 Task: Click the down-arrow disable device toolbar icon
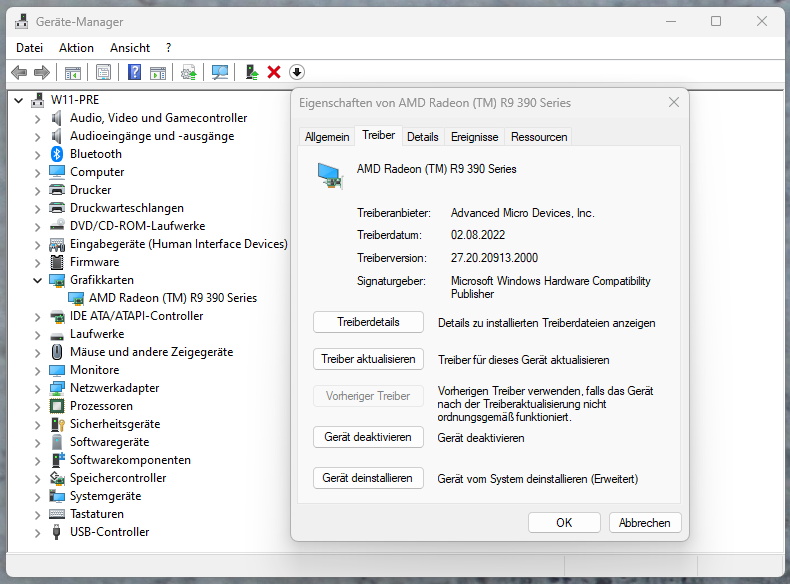coord(297,73)
